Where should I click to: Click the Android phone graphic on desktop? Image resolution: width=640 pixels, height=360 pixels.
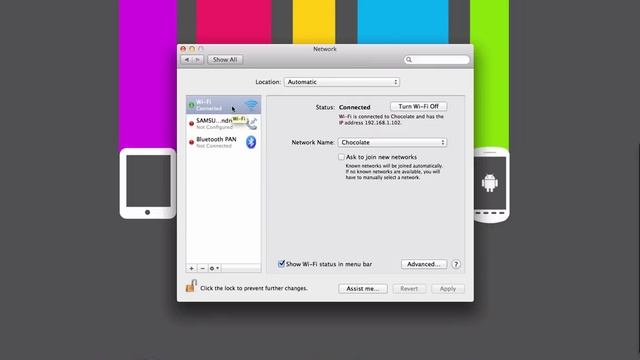coord(491,185)
